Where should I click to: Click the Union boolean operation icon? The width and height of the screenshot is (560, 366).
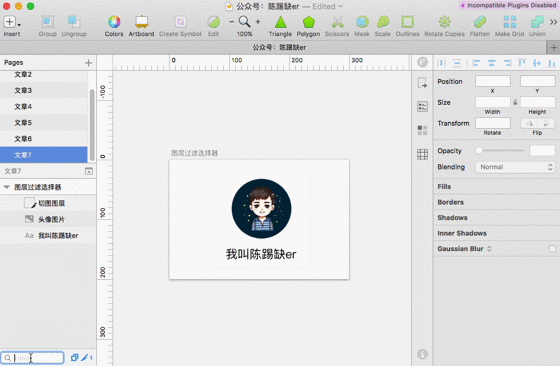(537, 26)
